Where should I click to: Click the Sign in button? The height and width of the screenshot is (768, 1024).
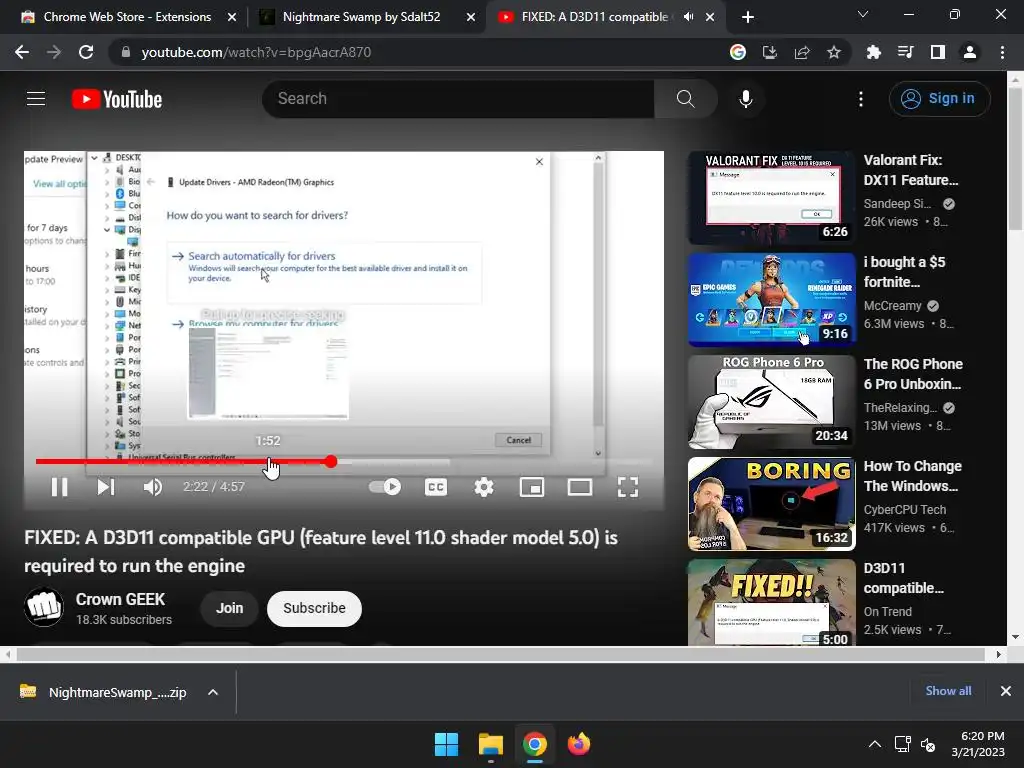pos(939,99)
